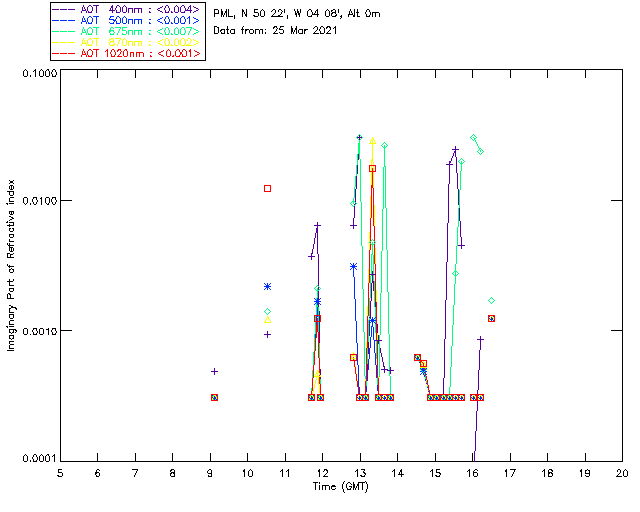The width and height of the screenshot is (640, 512).
Task: Click the 'Time (GMT)' x-axis title
Action: (340, 487)
